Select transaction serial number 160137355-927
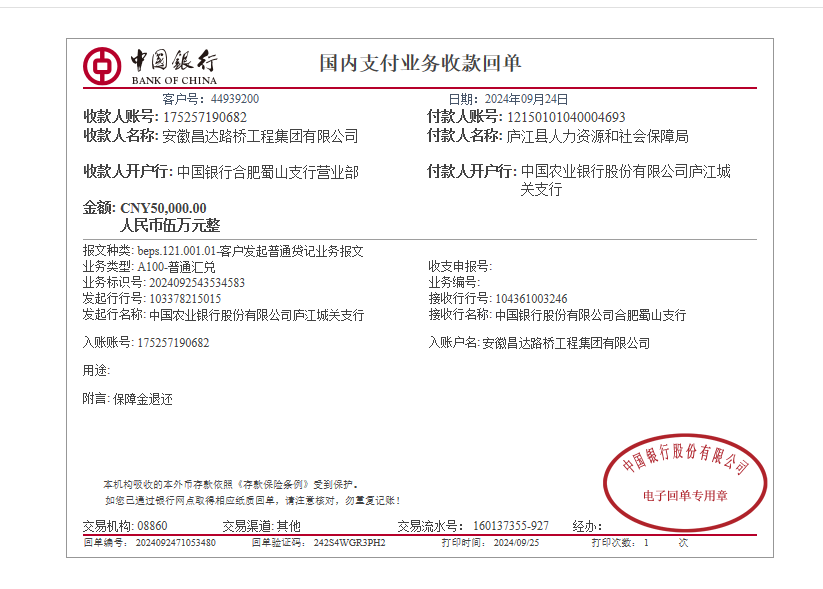The width and height of the screenshot is (823, 589). (x=510, y=526)
